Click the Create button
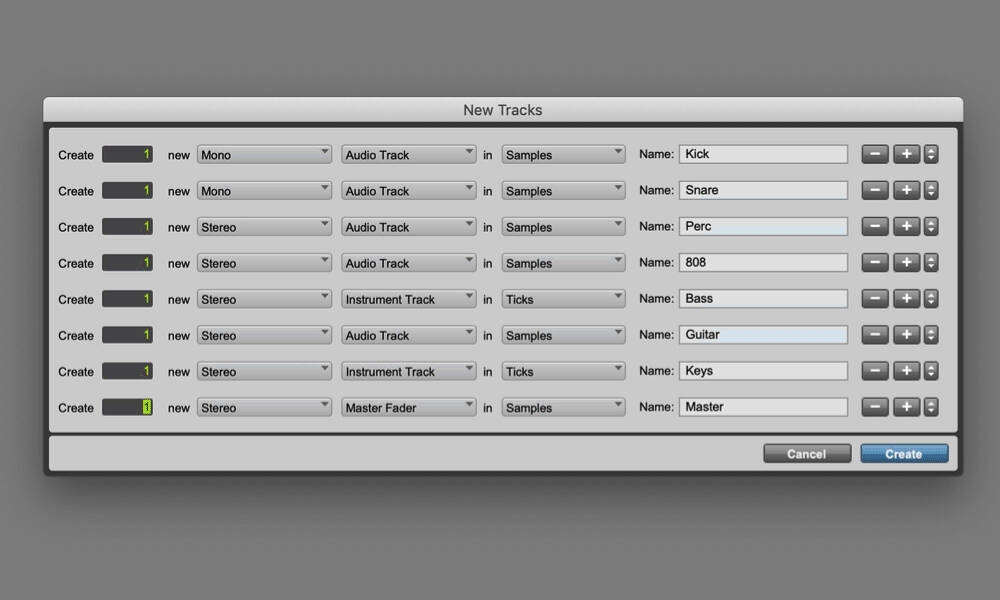 904,453
